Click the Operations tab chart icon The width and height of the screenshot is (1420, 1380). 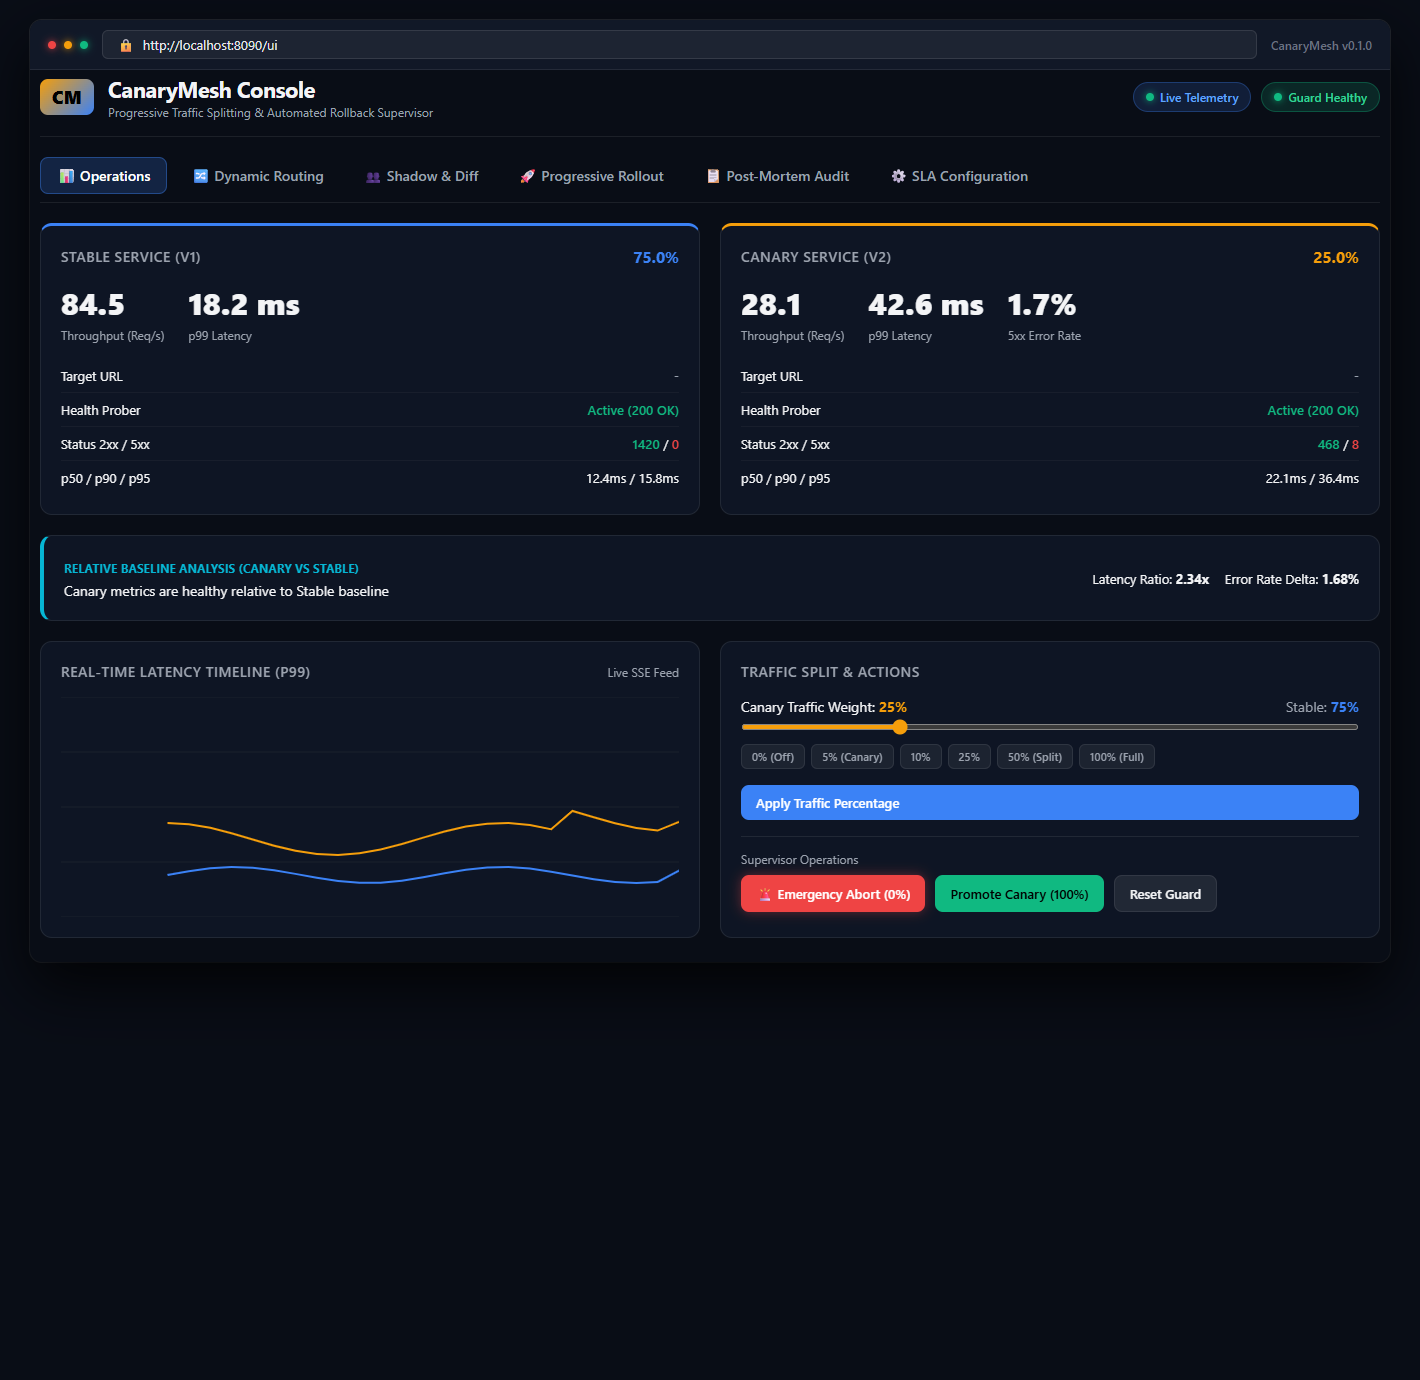point(67,176)
